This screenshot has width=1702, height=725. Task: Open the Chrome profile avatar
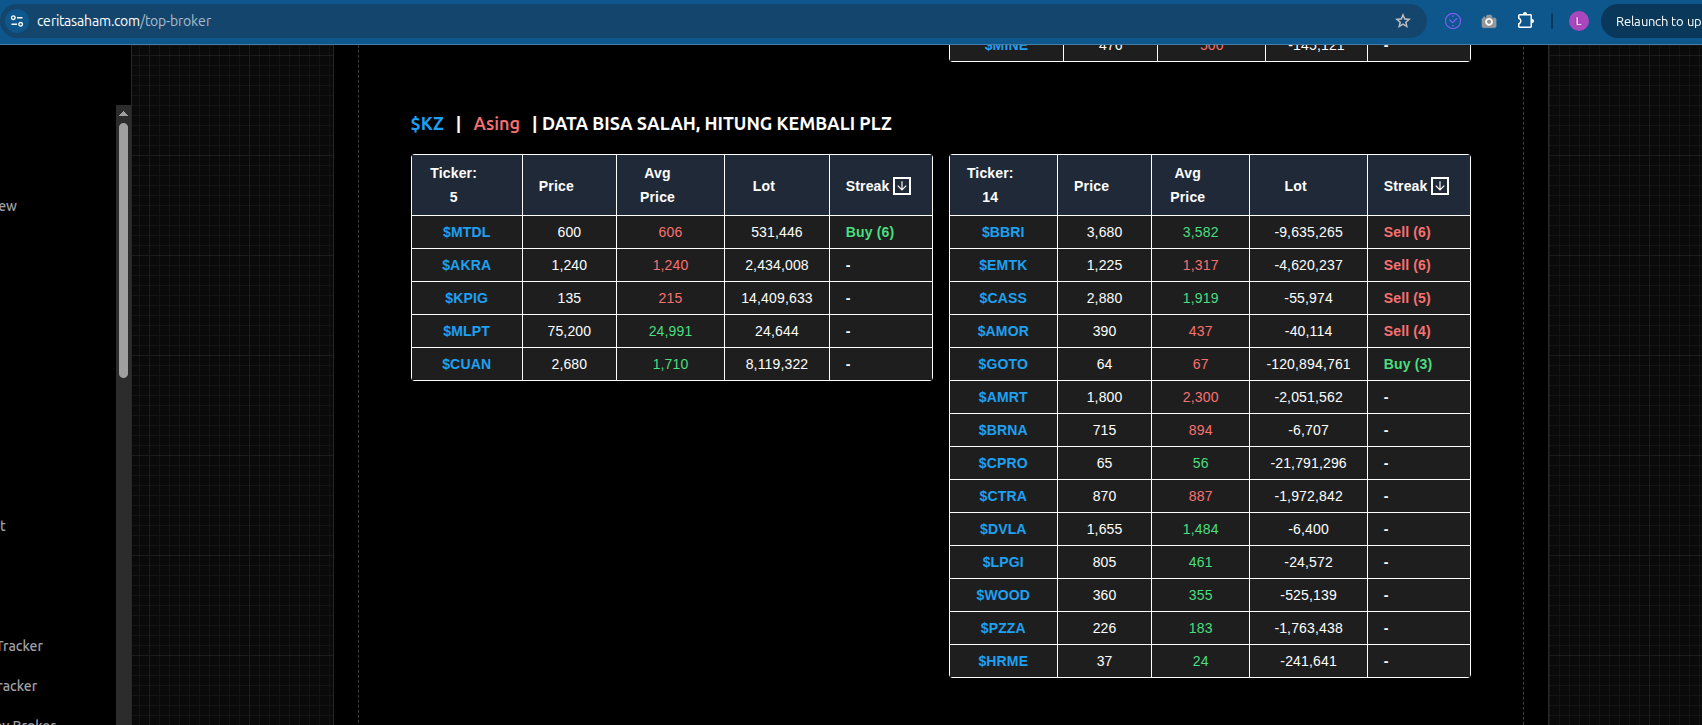tap(1579, 21)
